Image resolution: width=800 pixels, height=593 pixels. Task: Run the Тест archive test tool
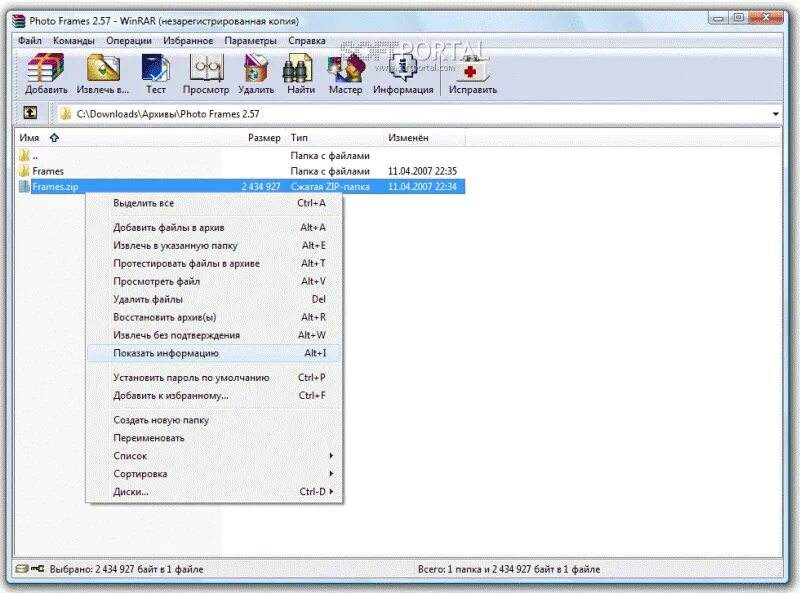[156, 68]
